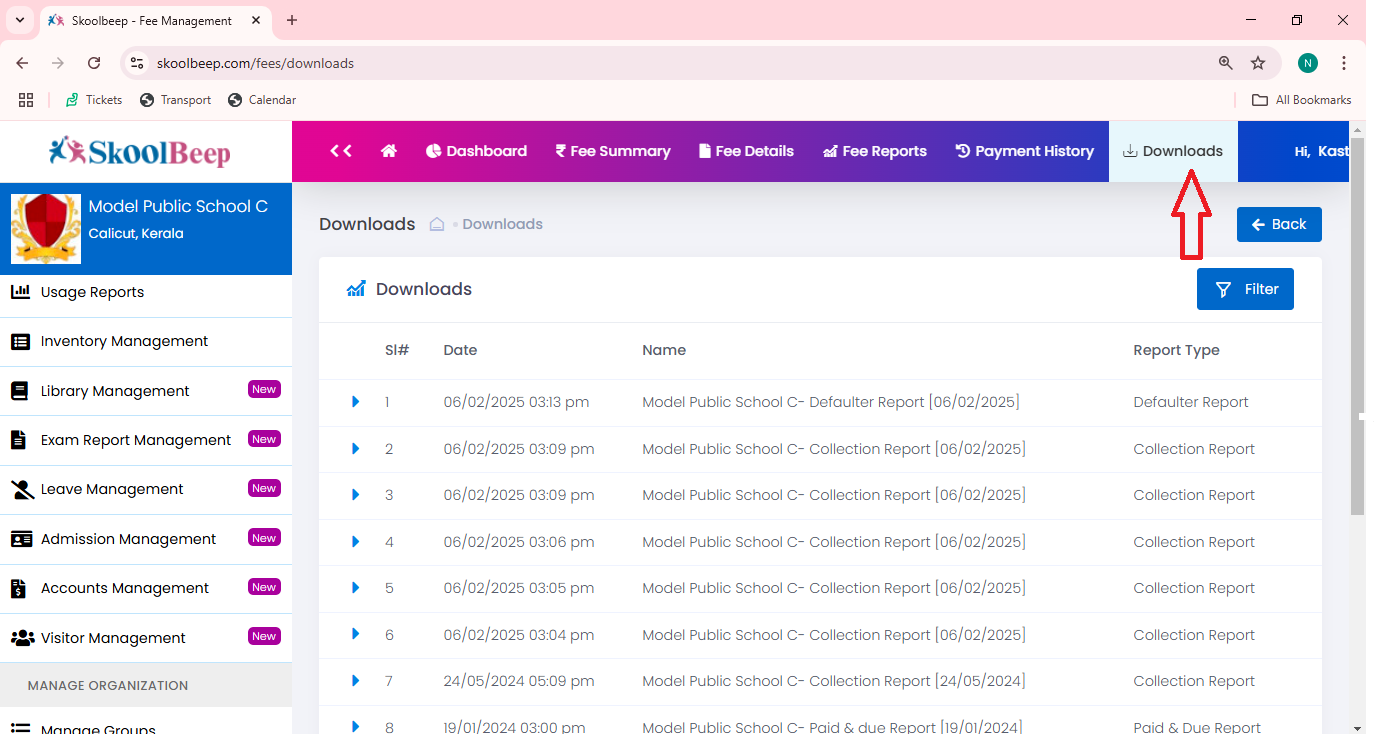Open the Dashboard tab
This screenshot has height=734, width=1374.
476,151
